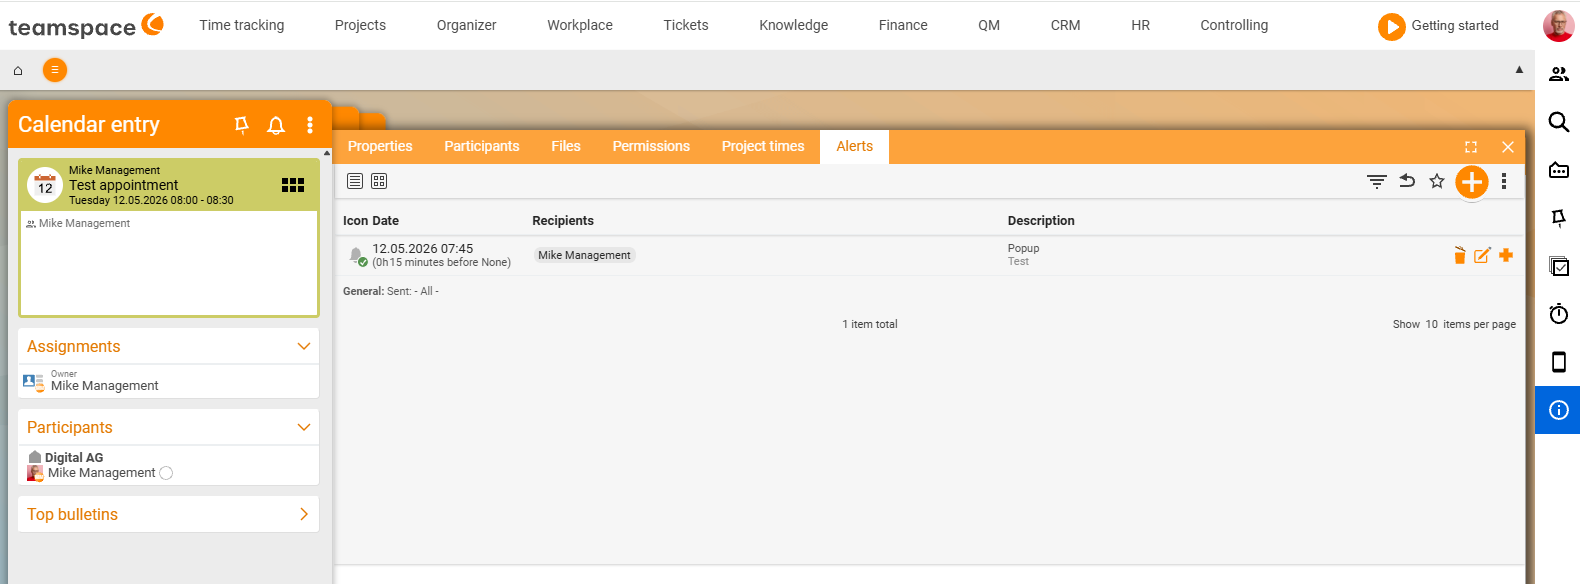The image size is (1580, 584).
Task: Click the star favorites icon
Action: (x=1437, y=181)
